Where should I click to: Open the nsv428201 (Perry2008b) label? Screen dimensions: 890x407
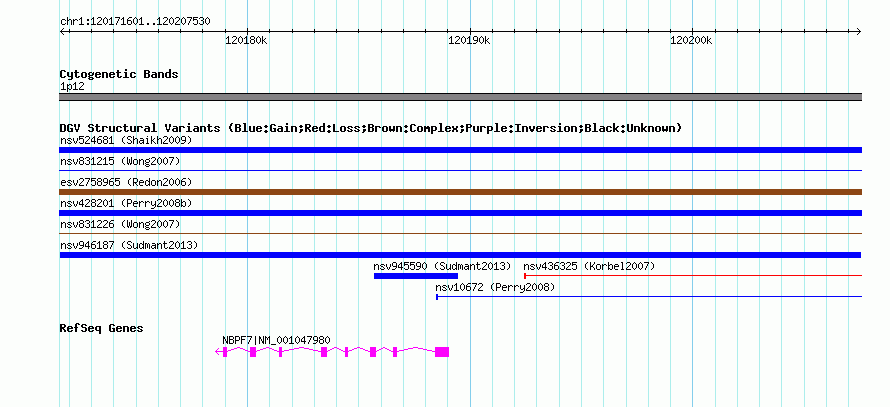[x=126, y=203]
